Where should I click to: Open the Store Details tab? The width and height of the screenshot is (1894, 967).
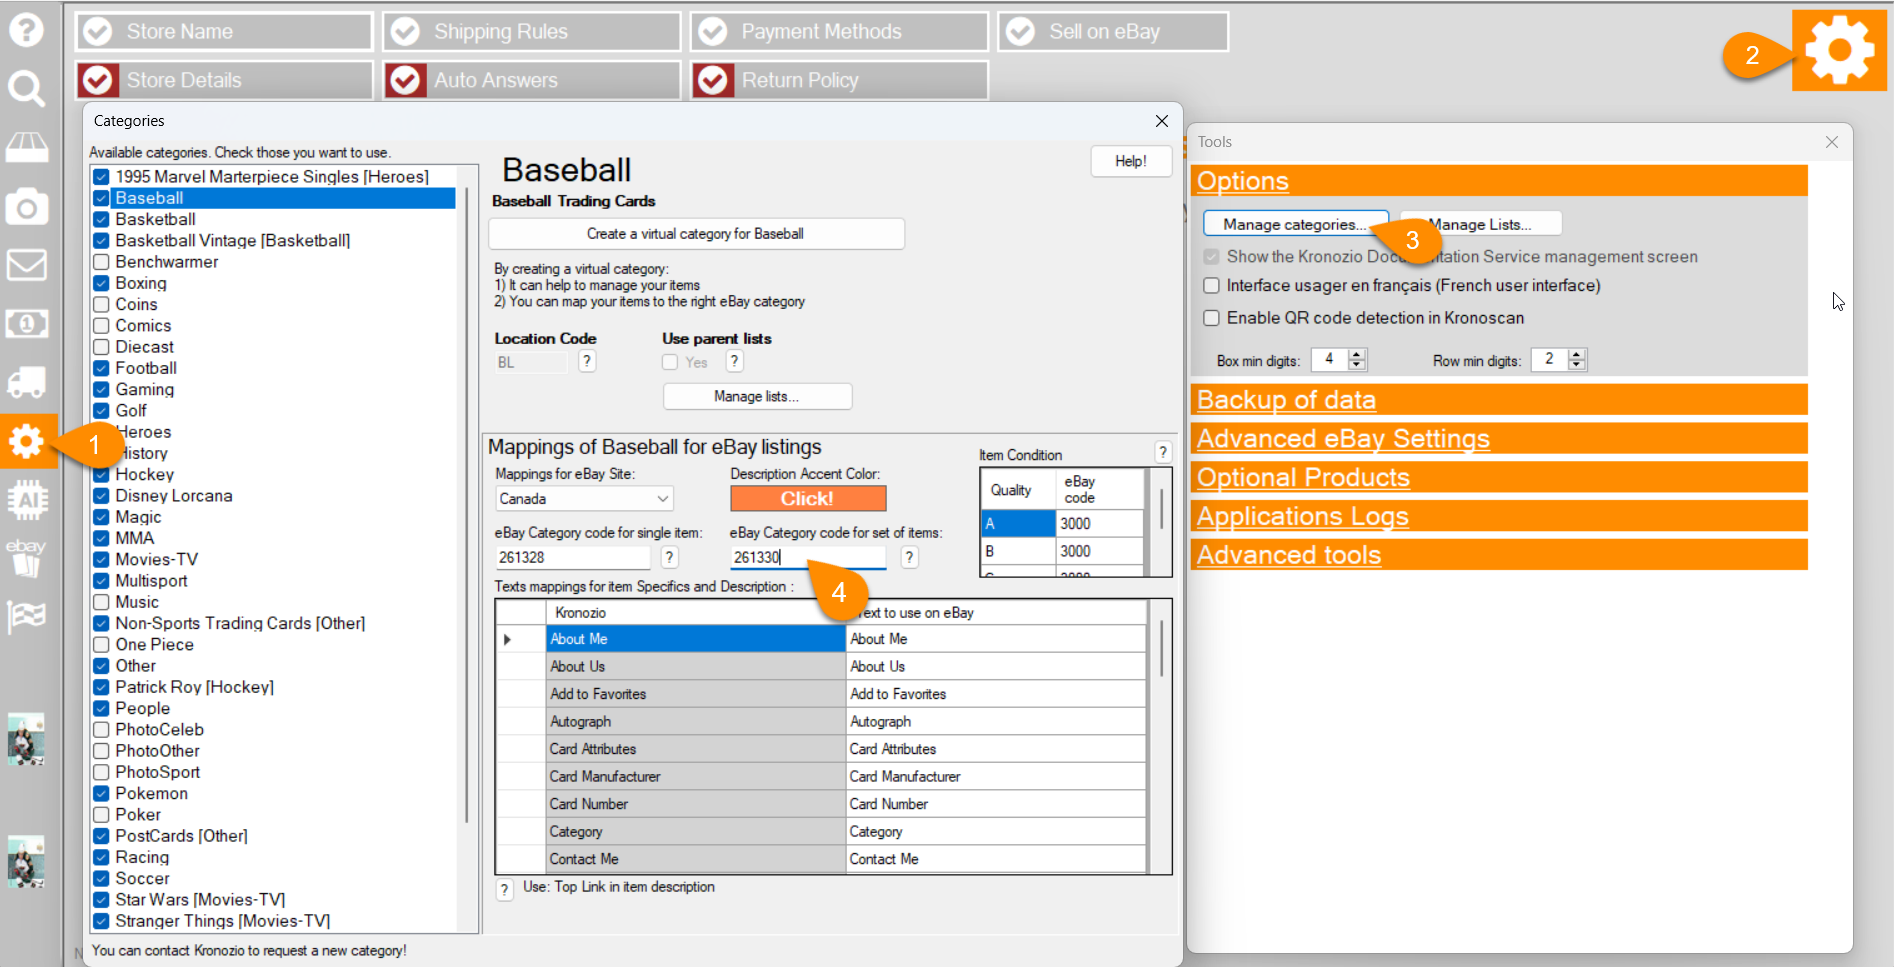pyautogui.click(x=224, y=80)
